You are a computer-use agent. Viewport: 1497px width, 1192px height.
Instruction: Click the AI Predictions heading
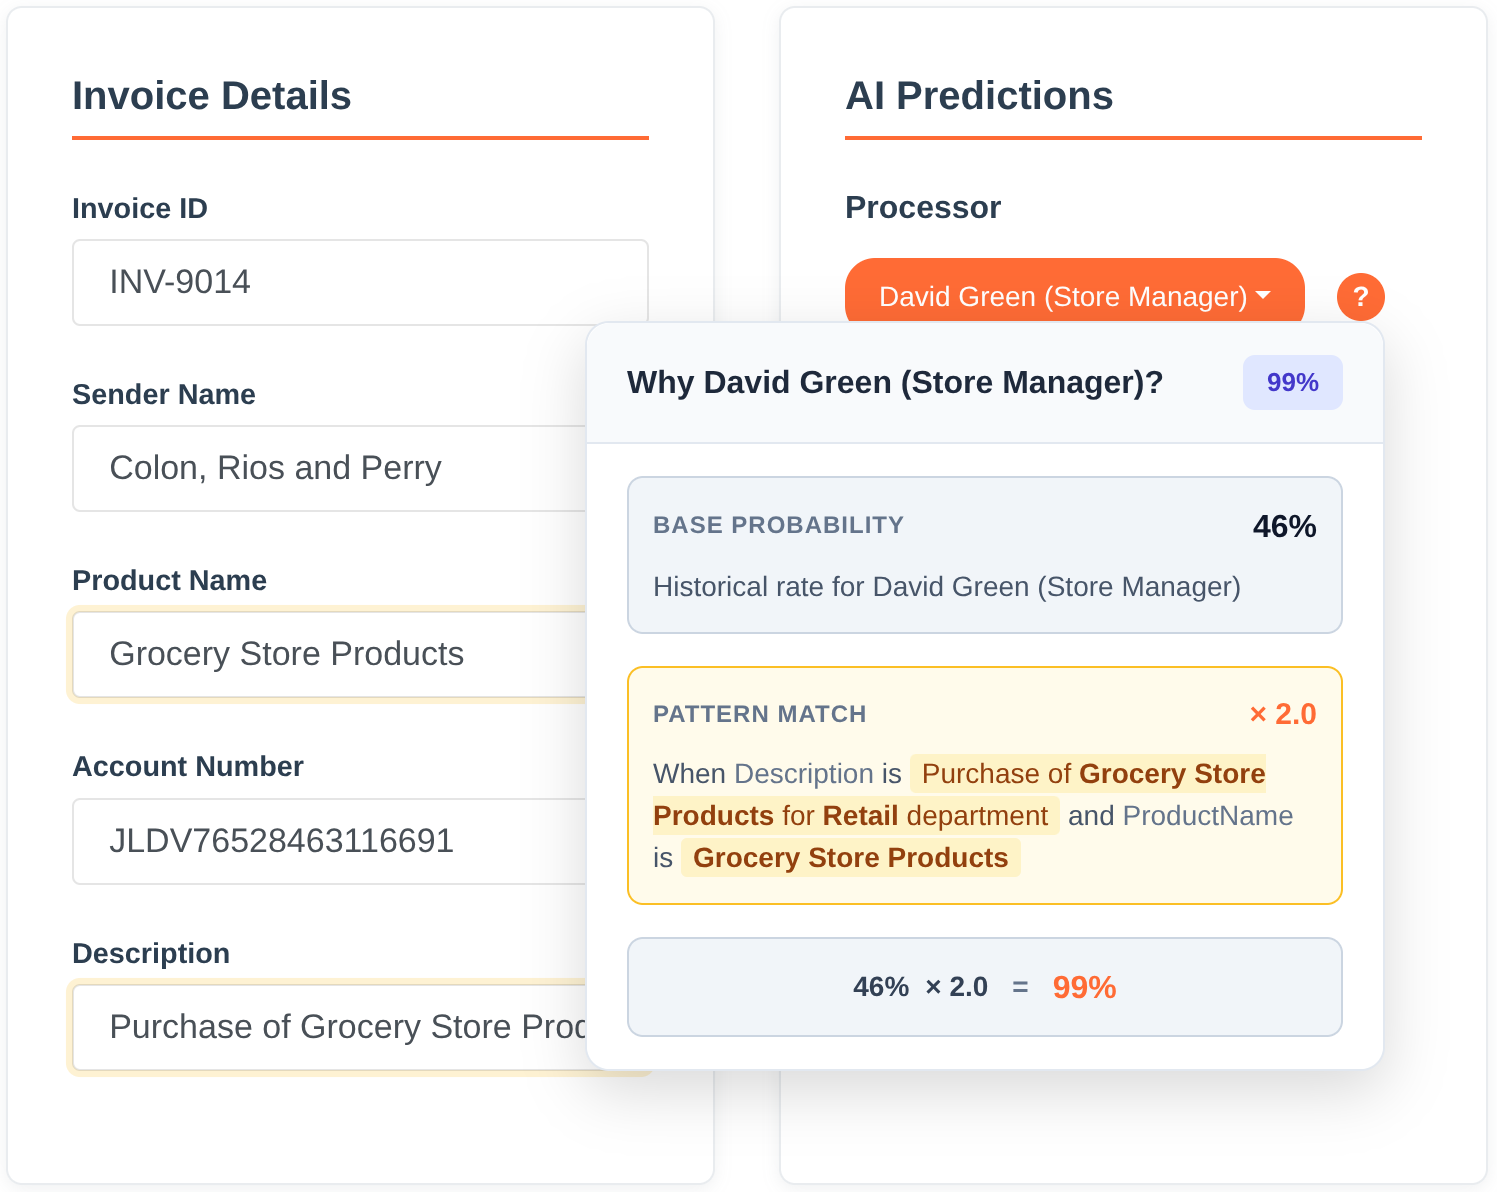point(979,96)
